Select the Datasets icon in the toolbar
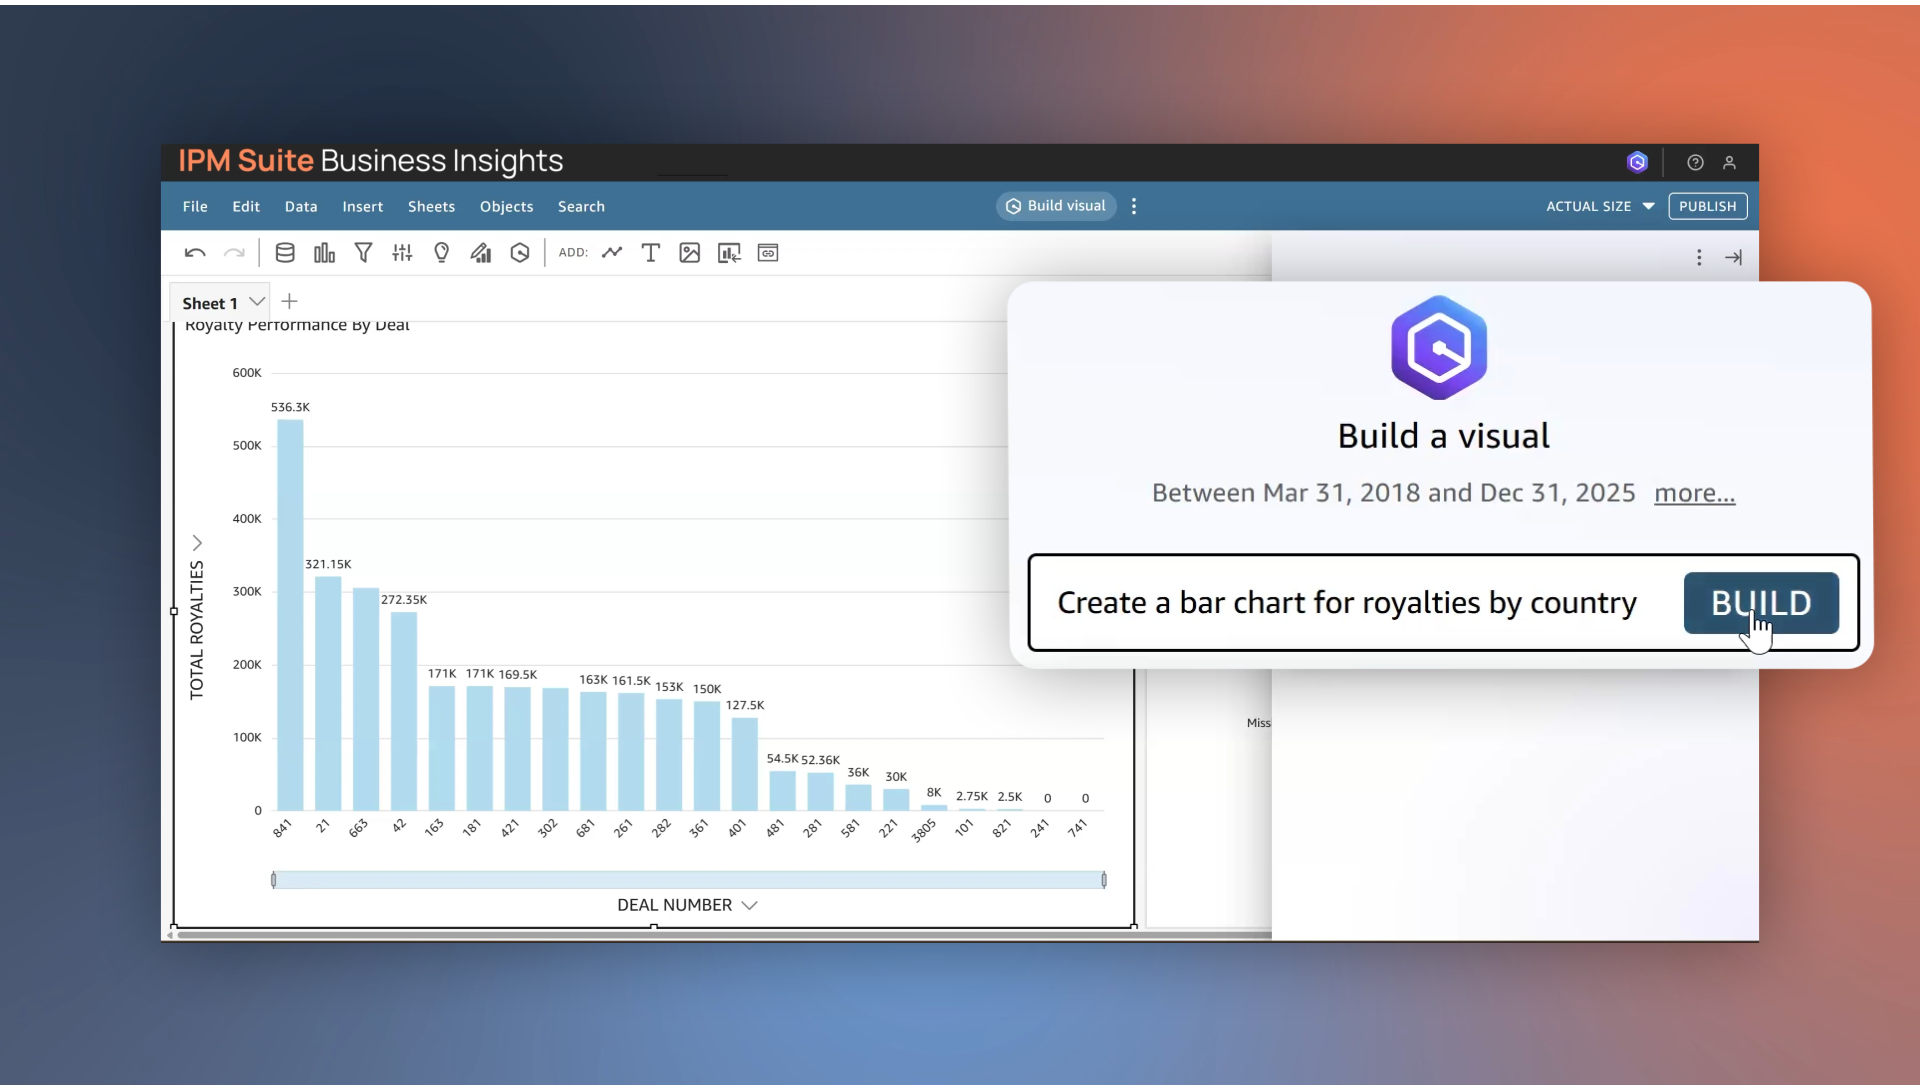Viewport: 1920px width, 1090px height. [x=285, y=252]
